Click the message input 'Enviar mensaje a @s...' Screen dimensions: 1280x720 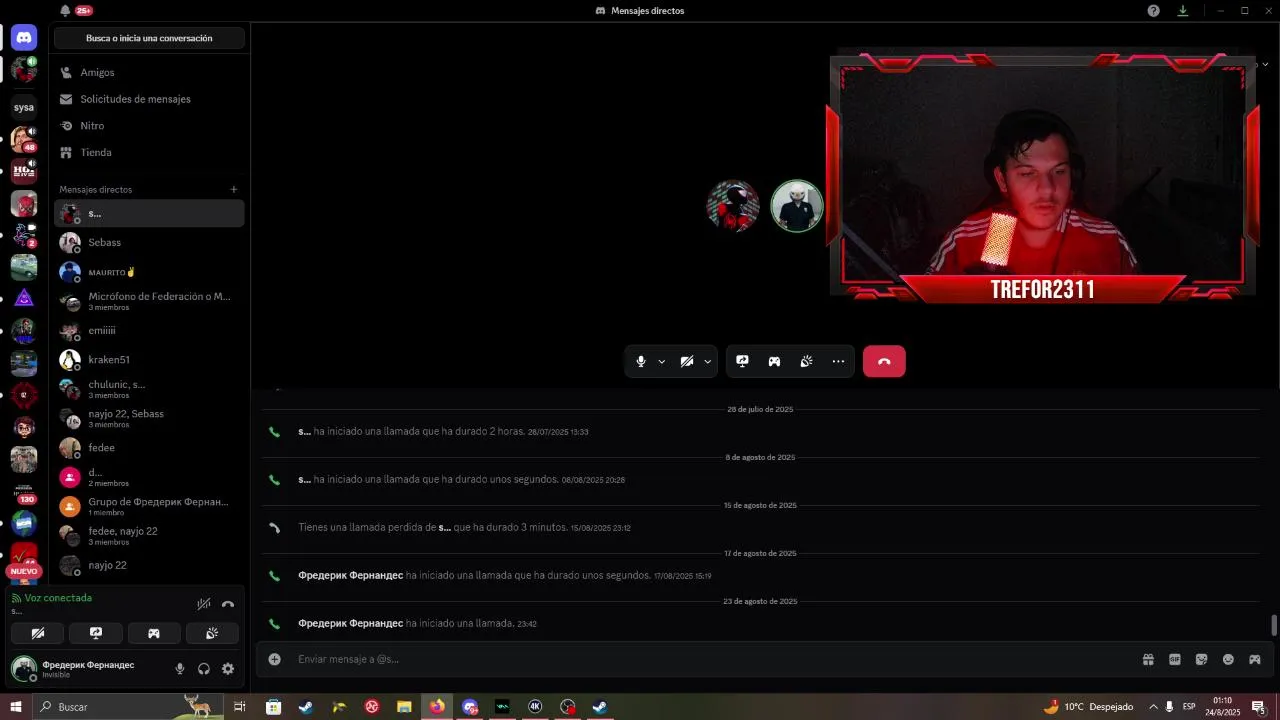[x=715, y=659]
